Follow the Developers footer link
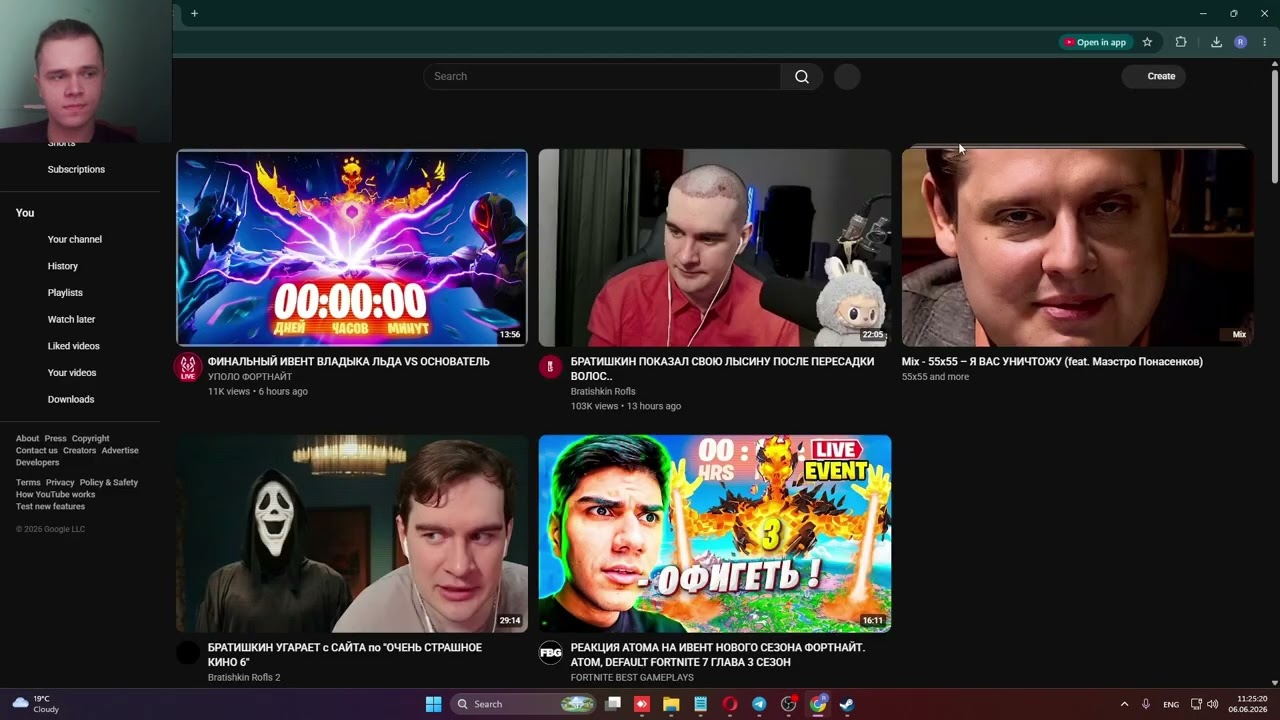The image size is (1280, 720). [x=37, y=462]
